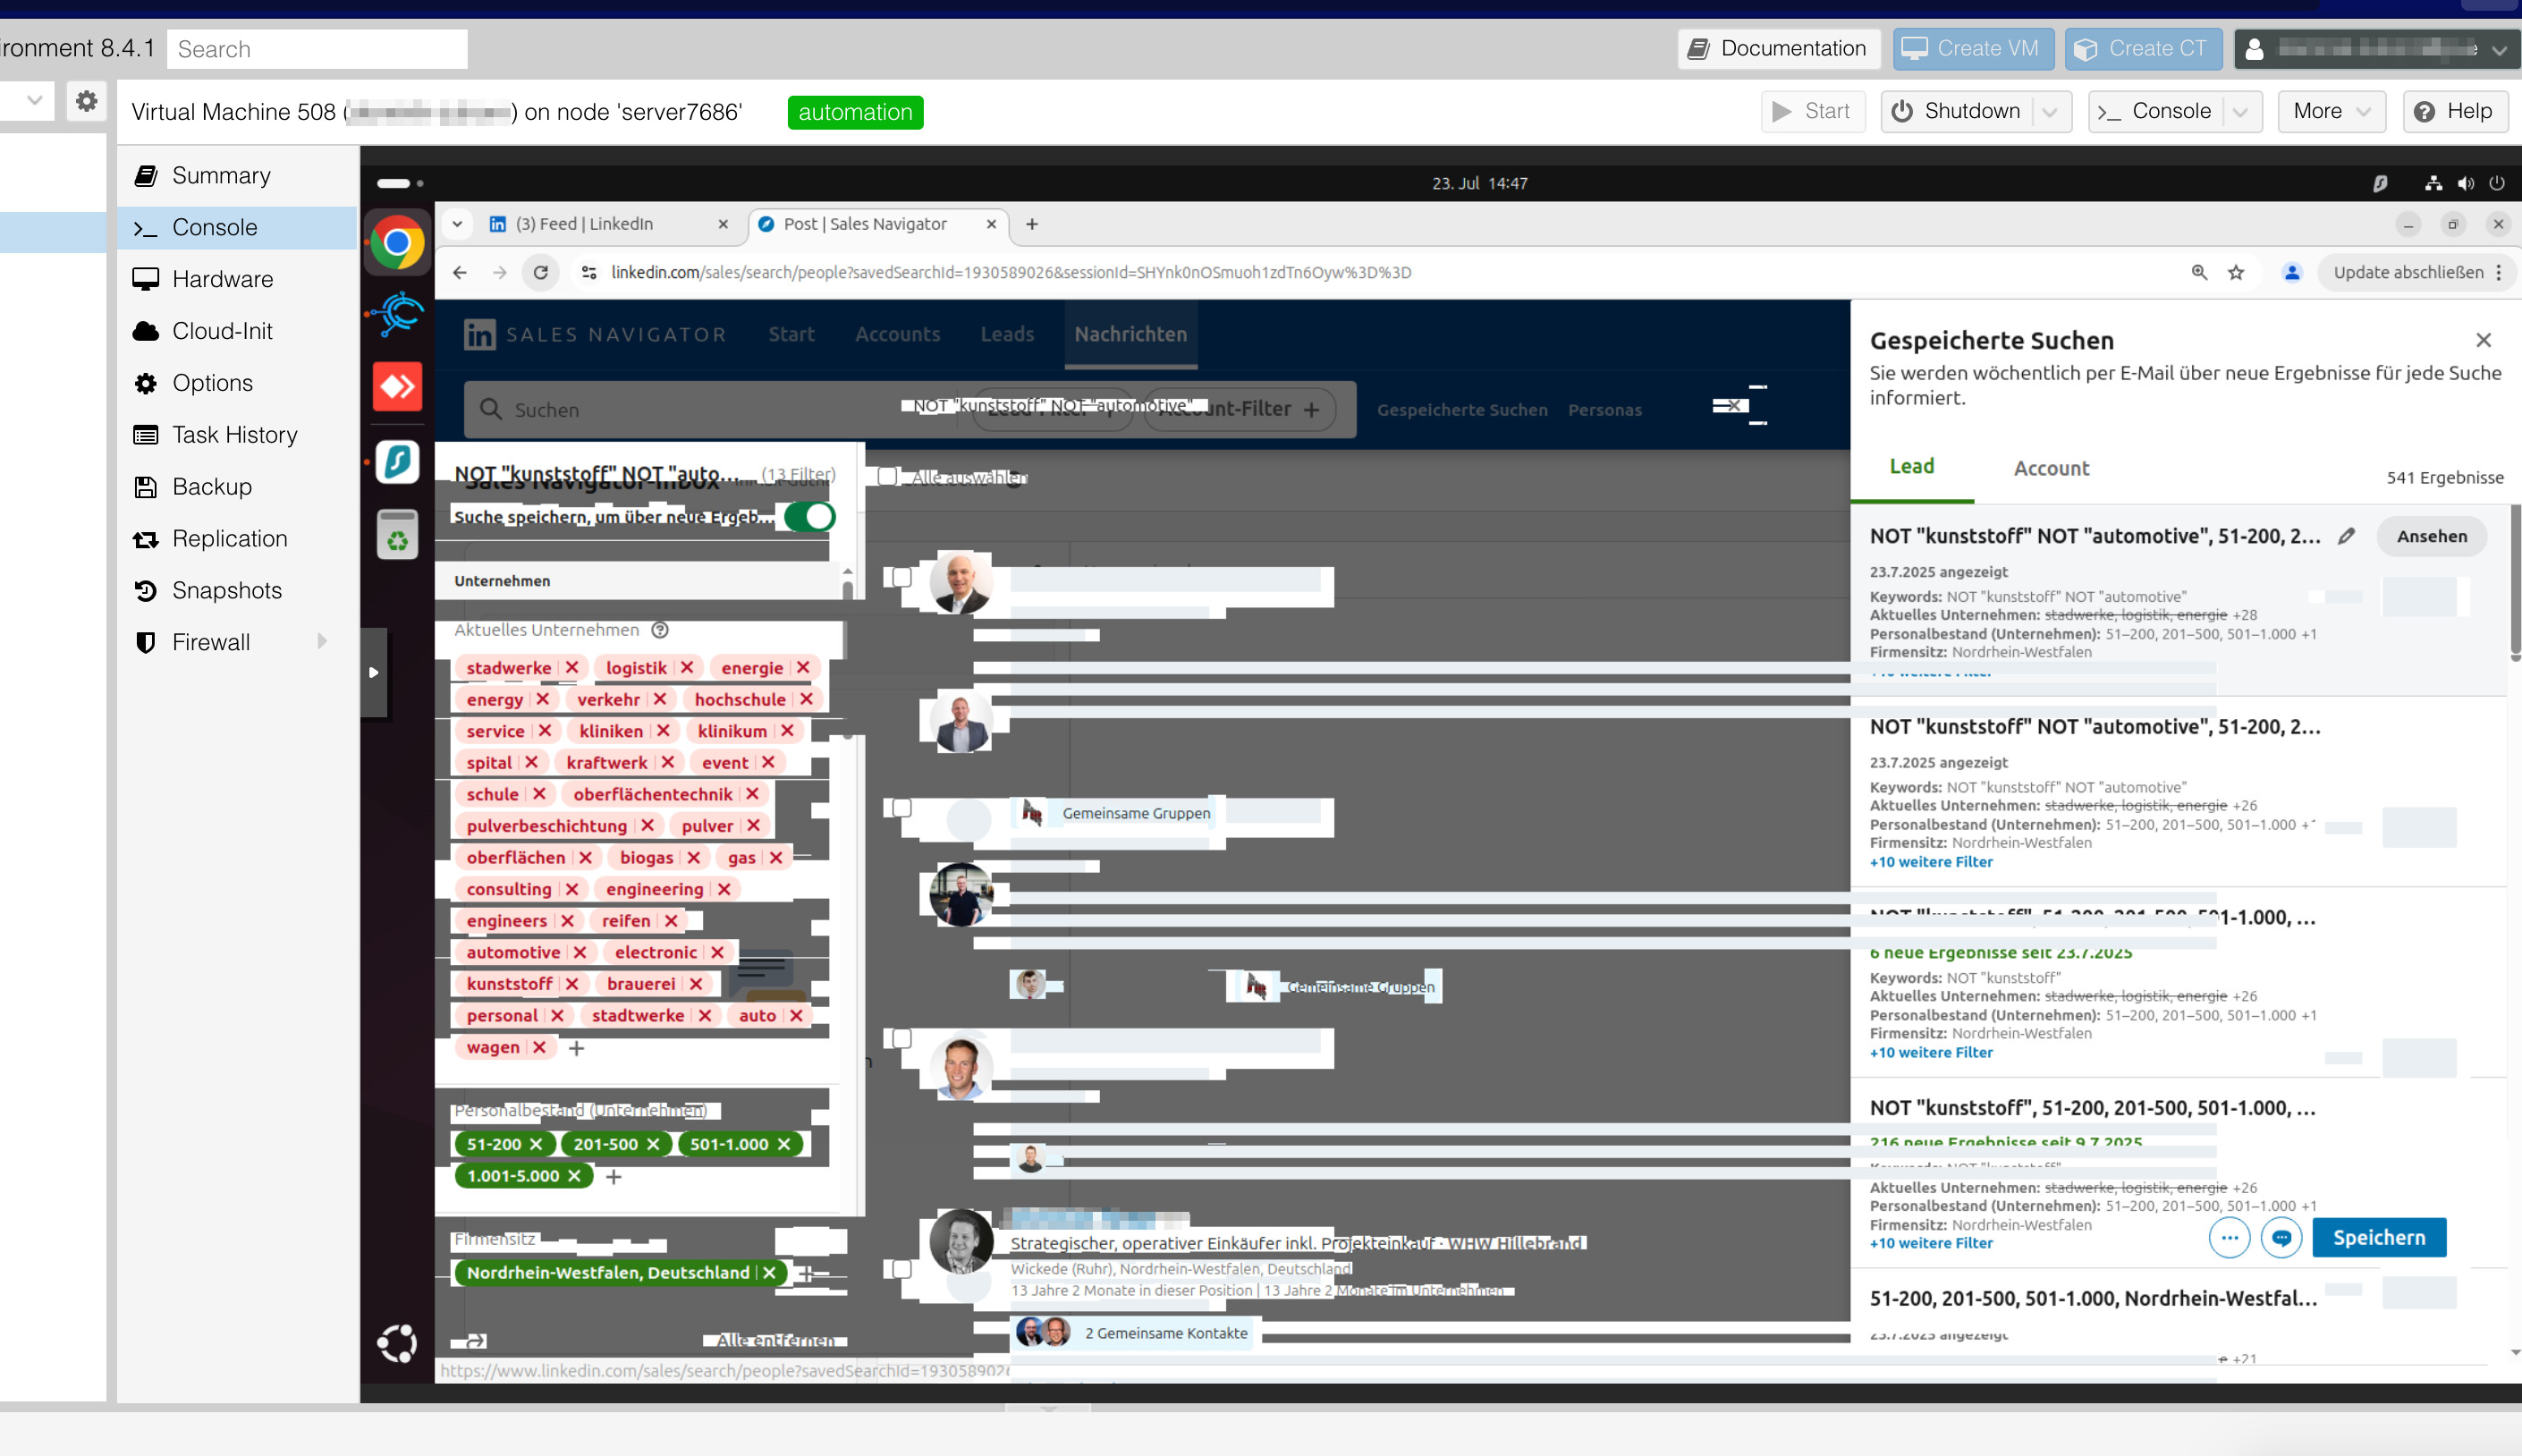Reload the Sales Navigator page
The height and width of the screenshot is (1456, 2522).
pyautogui.click(x=541, y=272)
